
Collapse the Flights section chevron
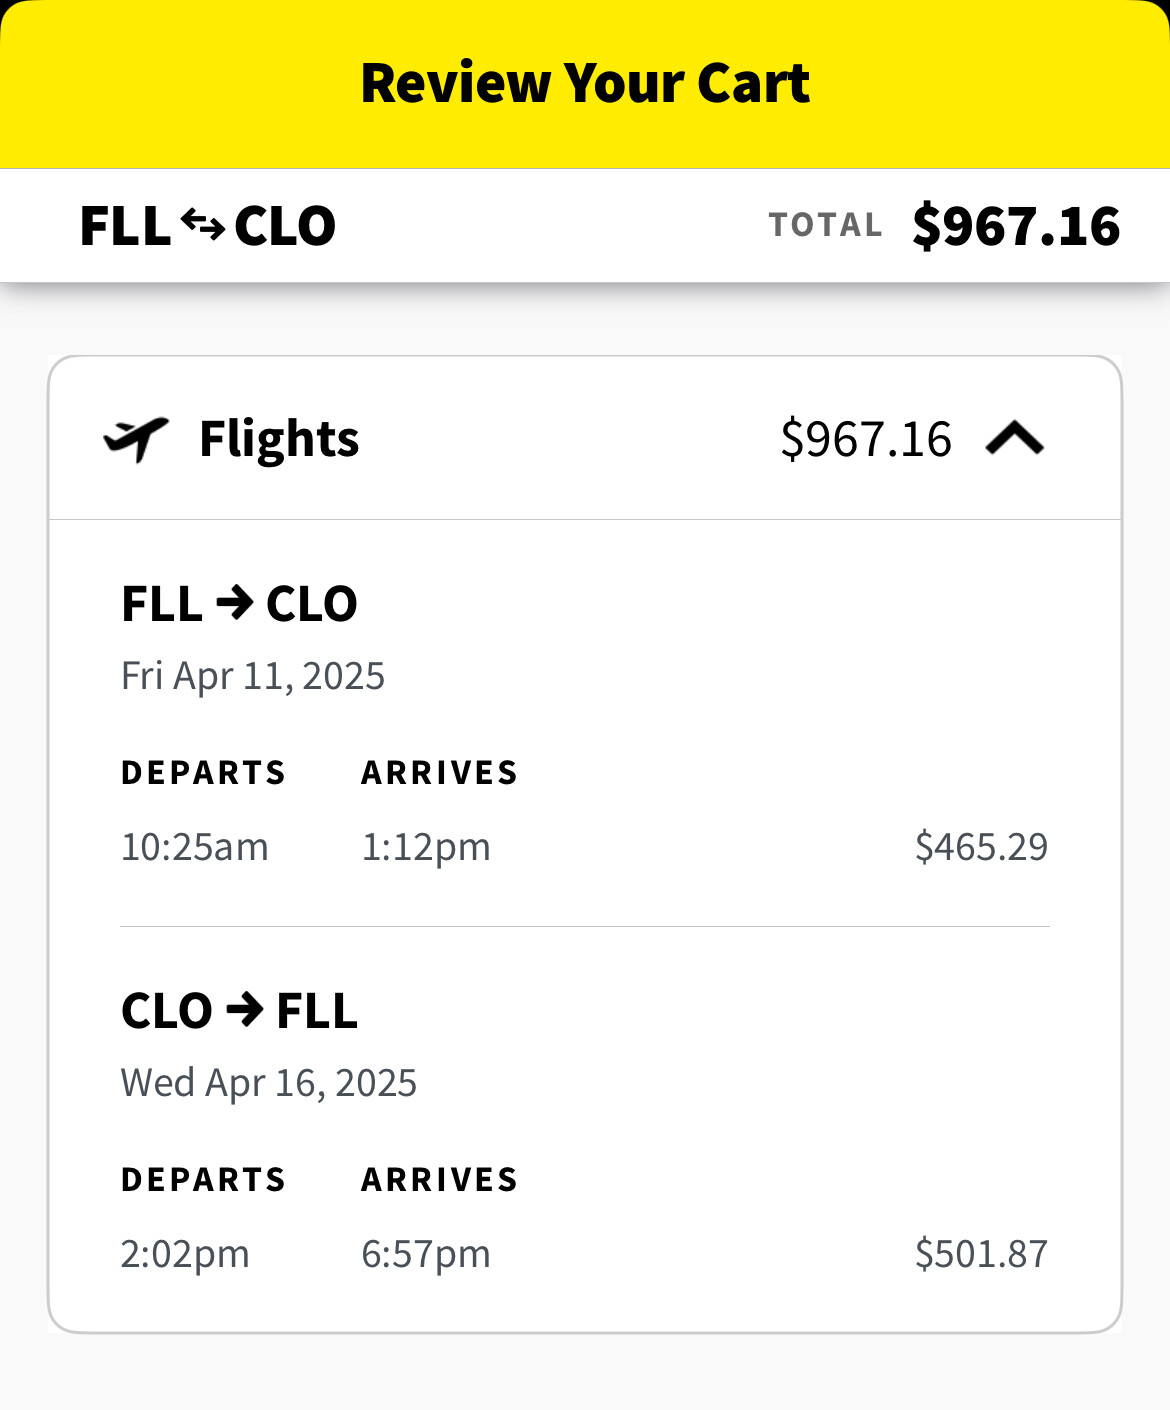[1014, 438]
